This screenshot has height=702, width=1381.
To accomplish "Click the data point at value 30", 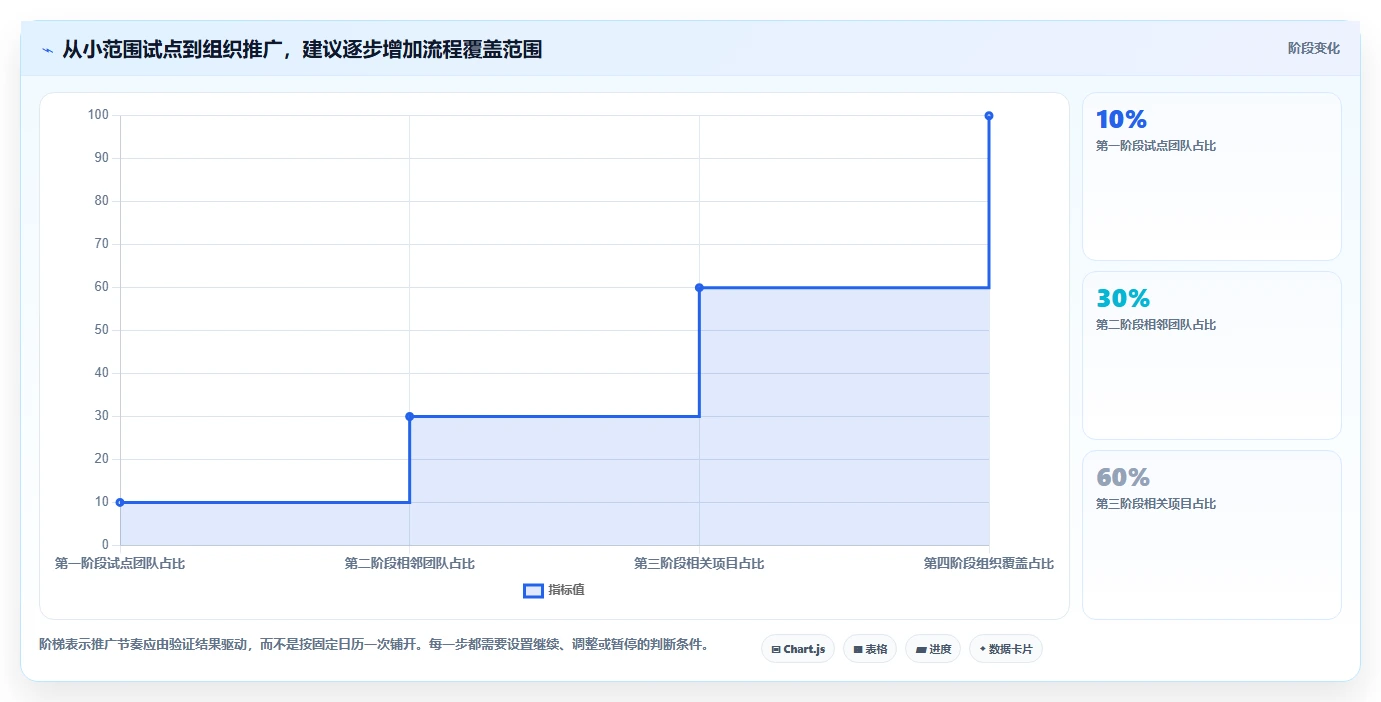I will coord(410,416).
